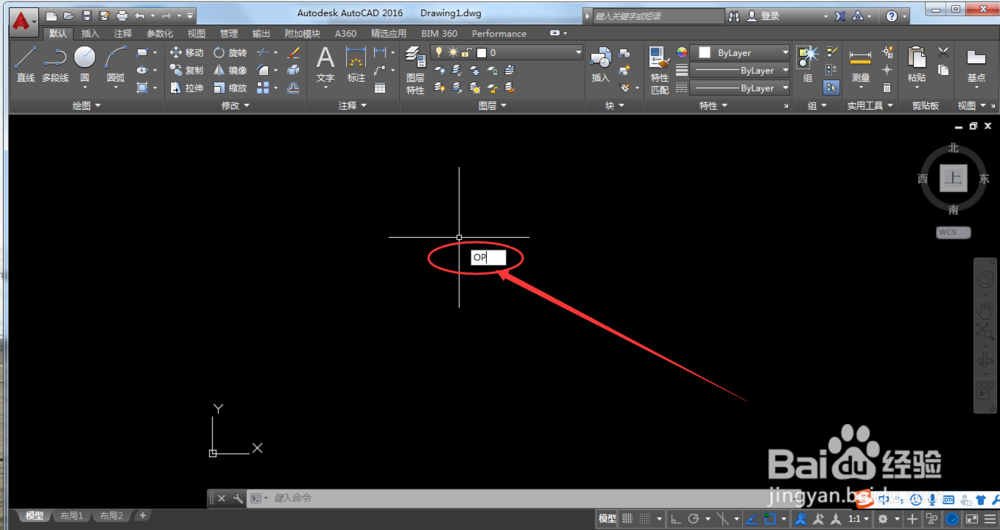Open the layer dropdown showing 0
Image resolution: width=1000 pixels, height=530 pixels.
(x=507, y=53)
